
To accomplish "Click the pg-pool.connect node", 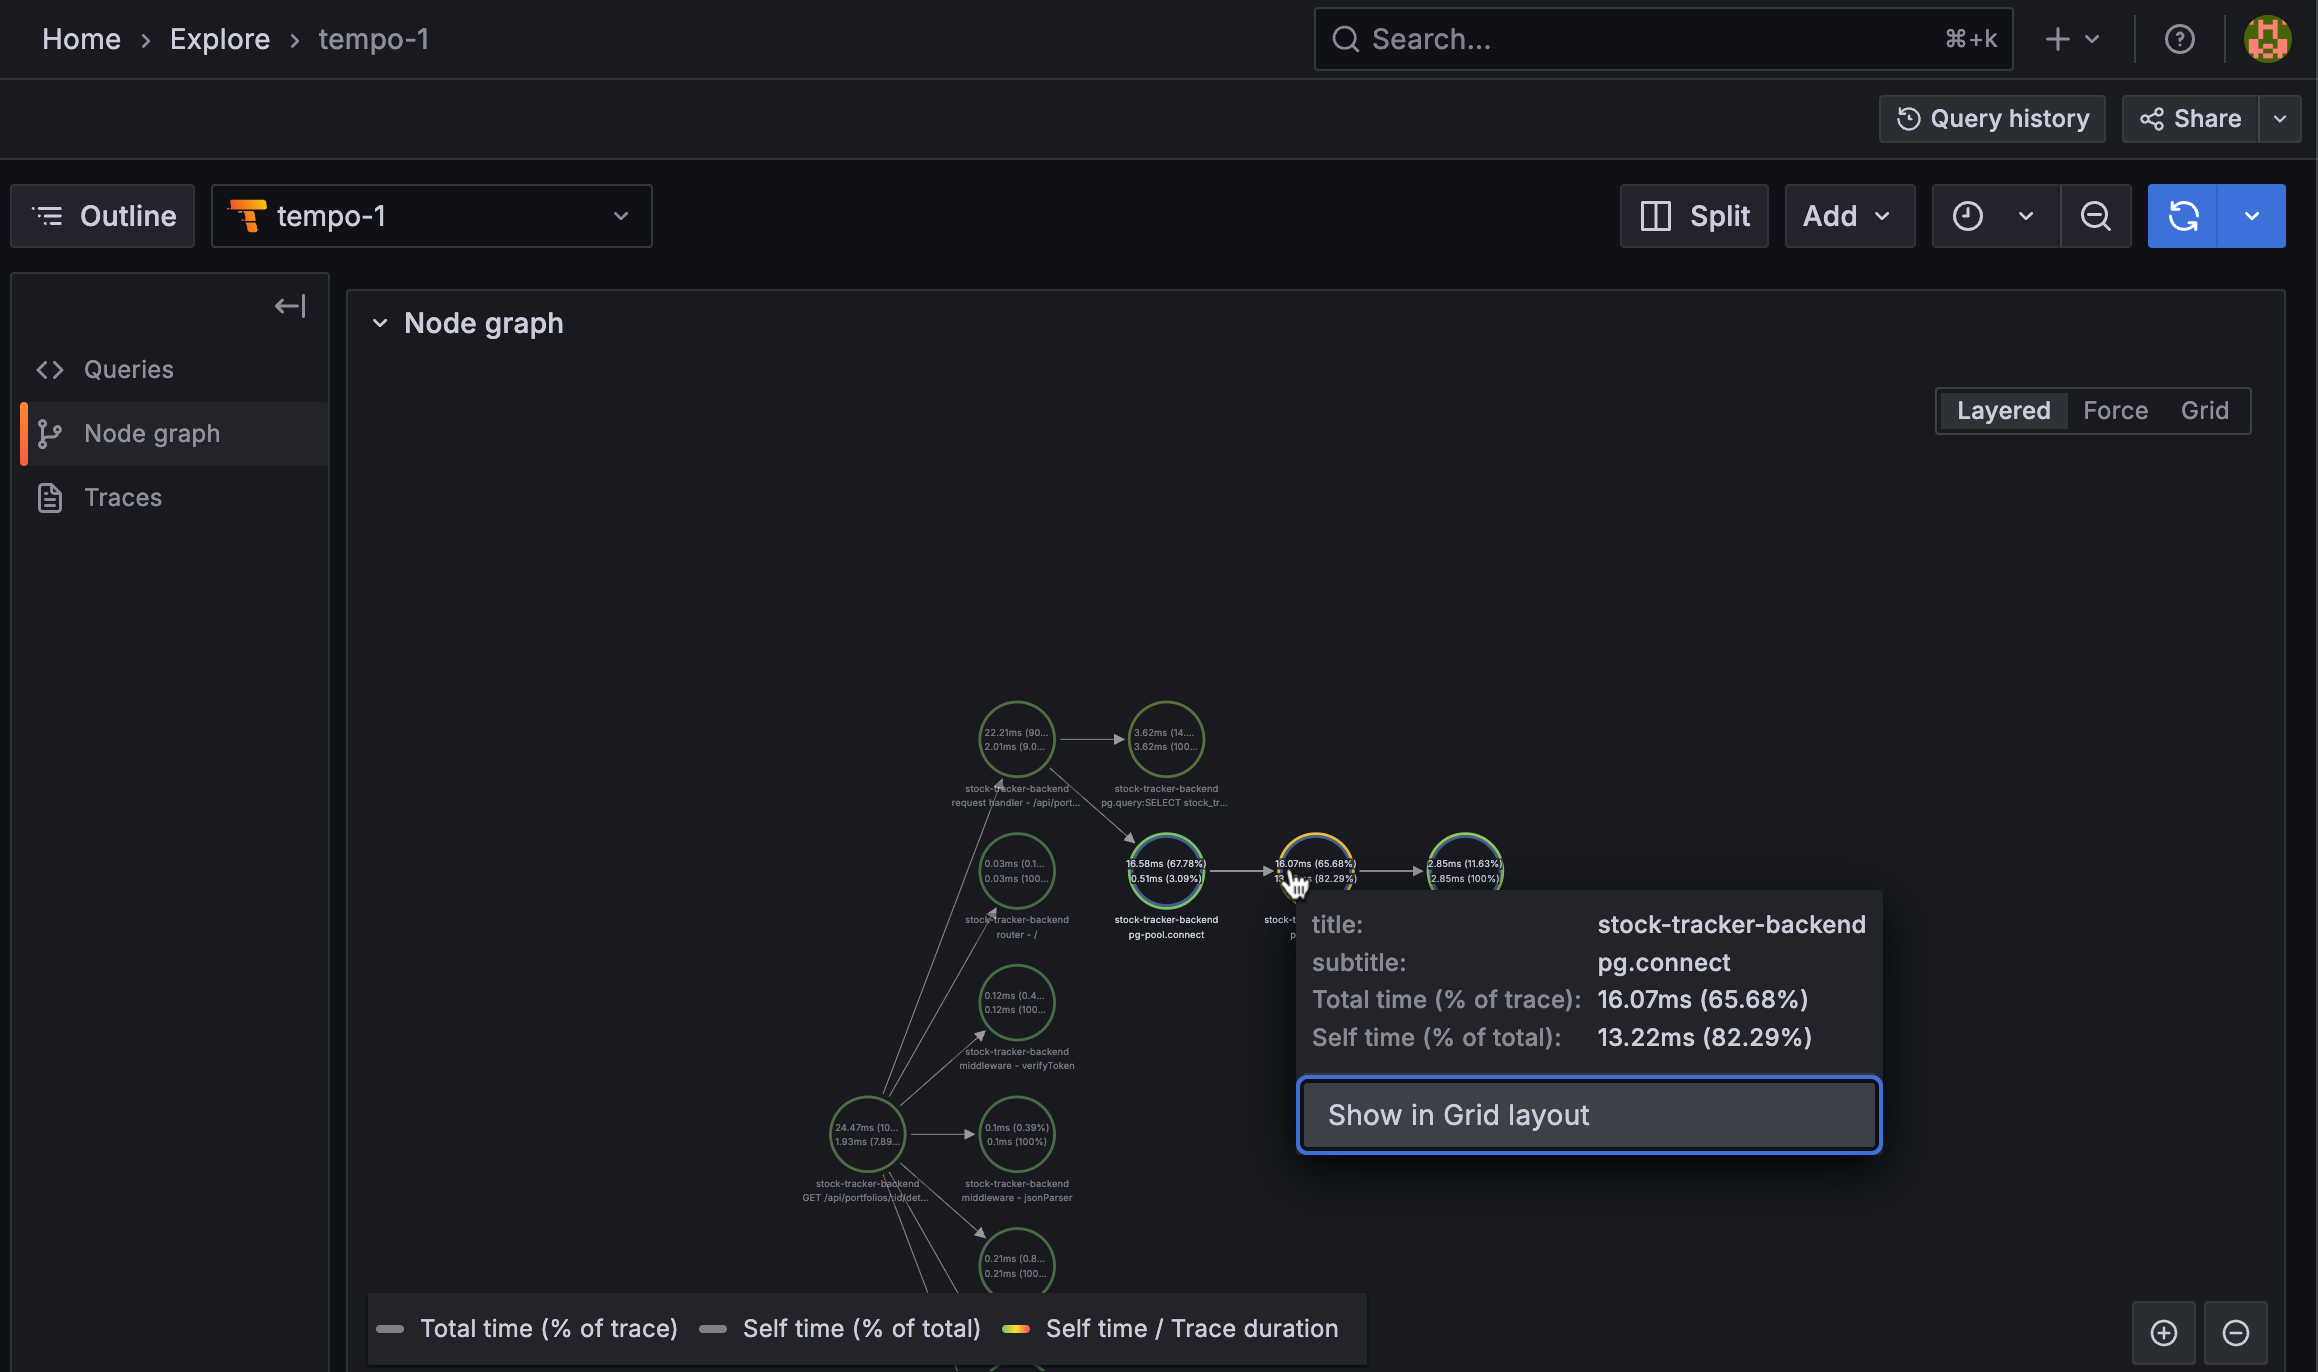I will tap(1166, 871).
